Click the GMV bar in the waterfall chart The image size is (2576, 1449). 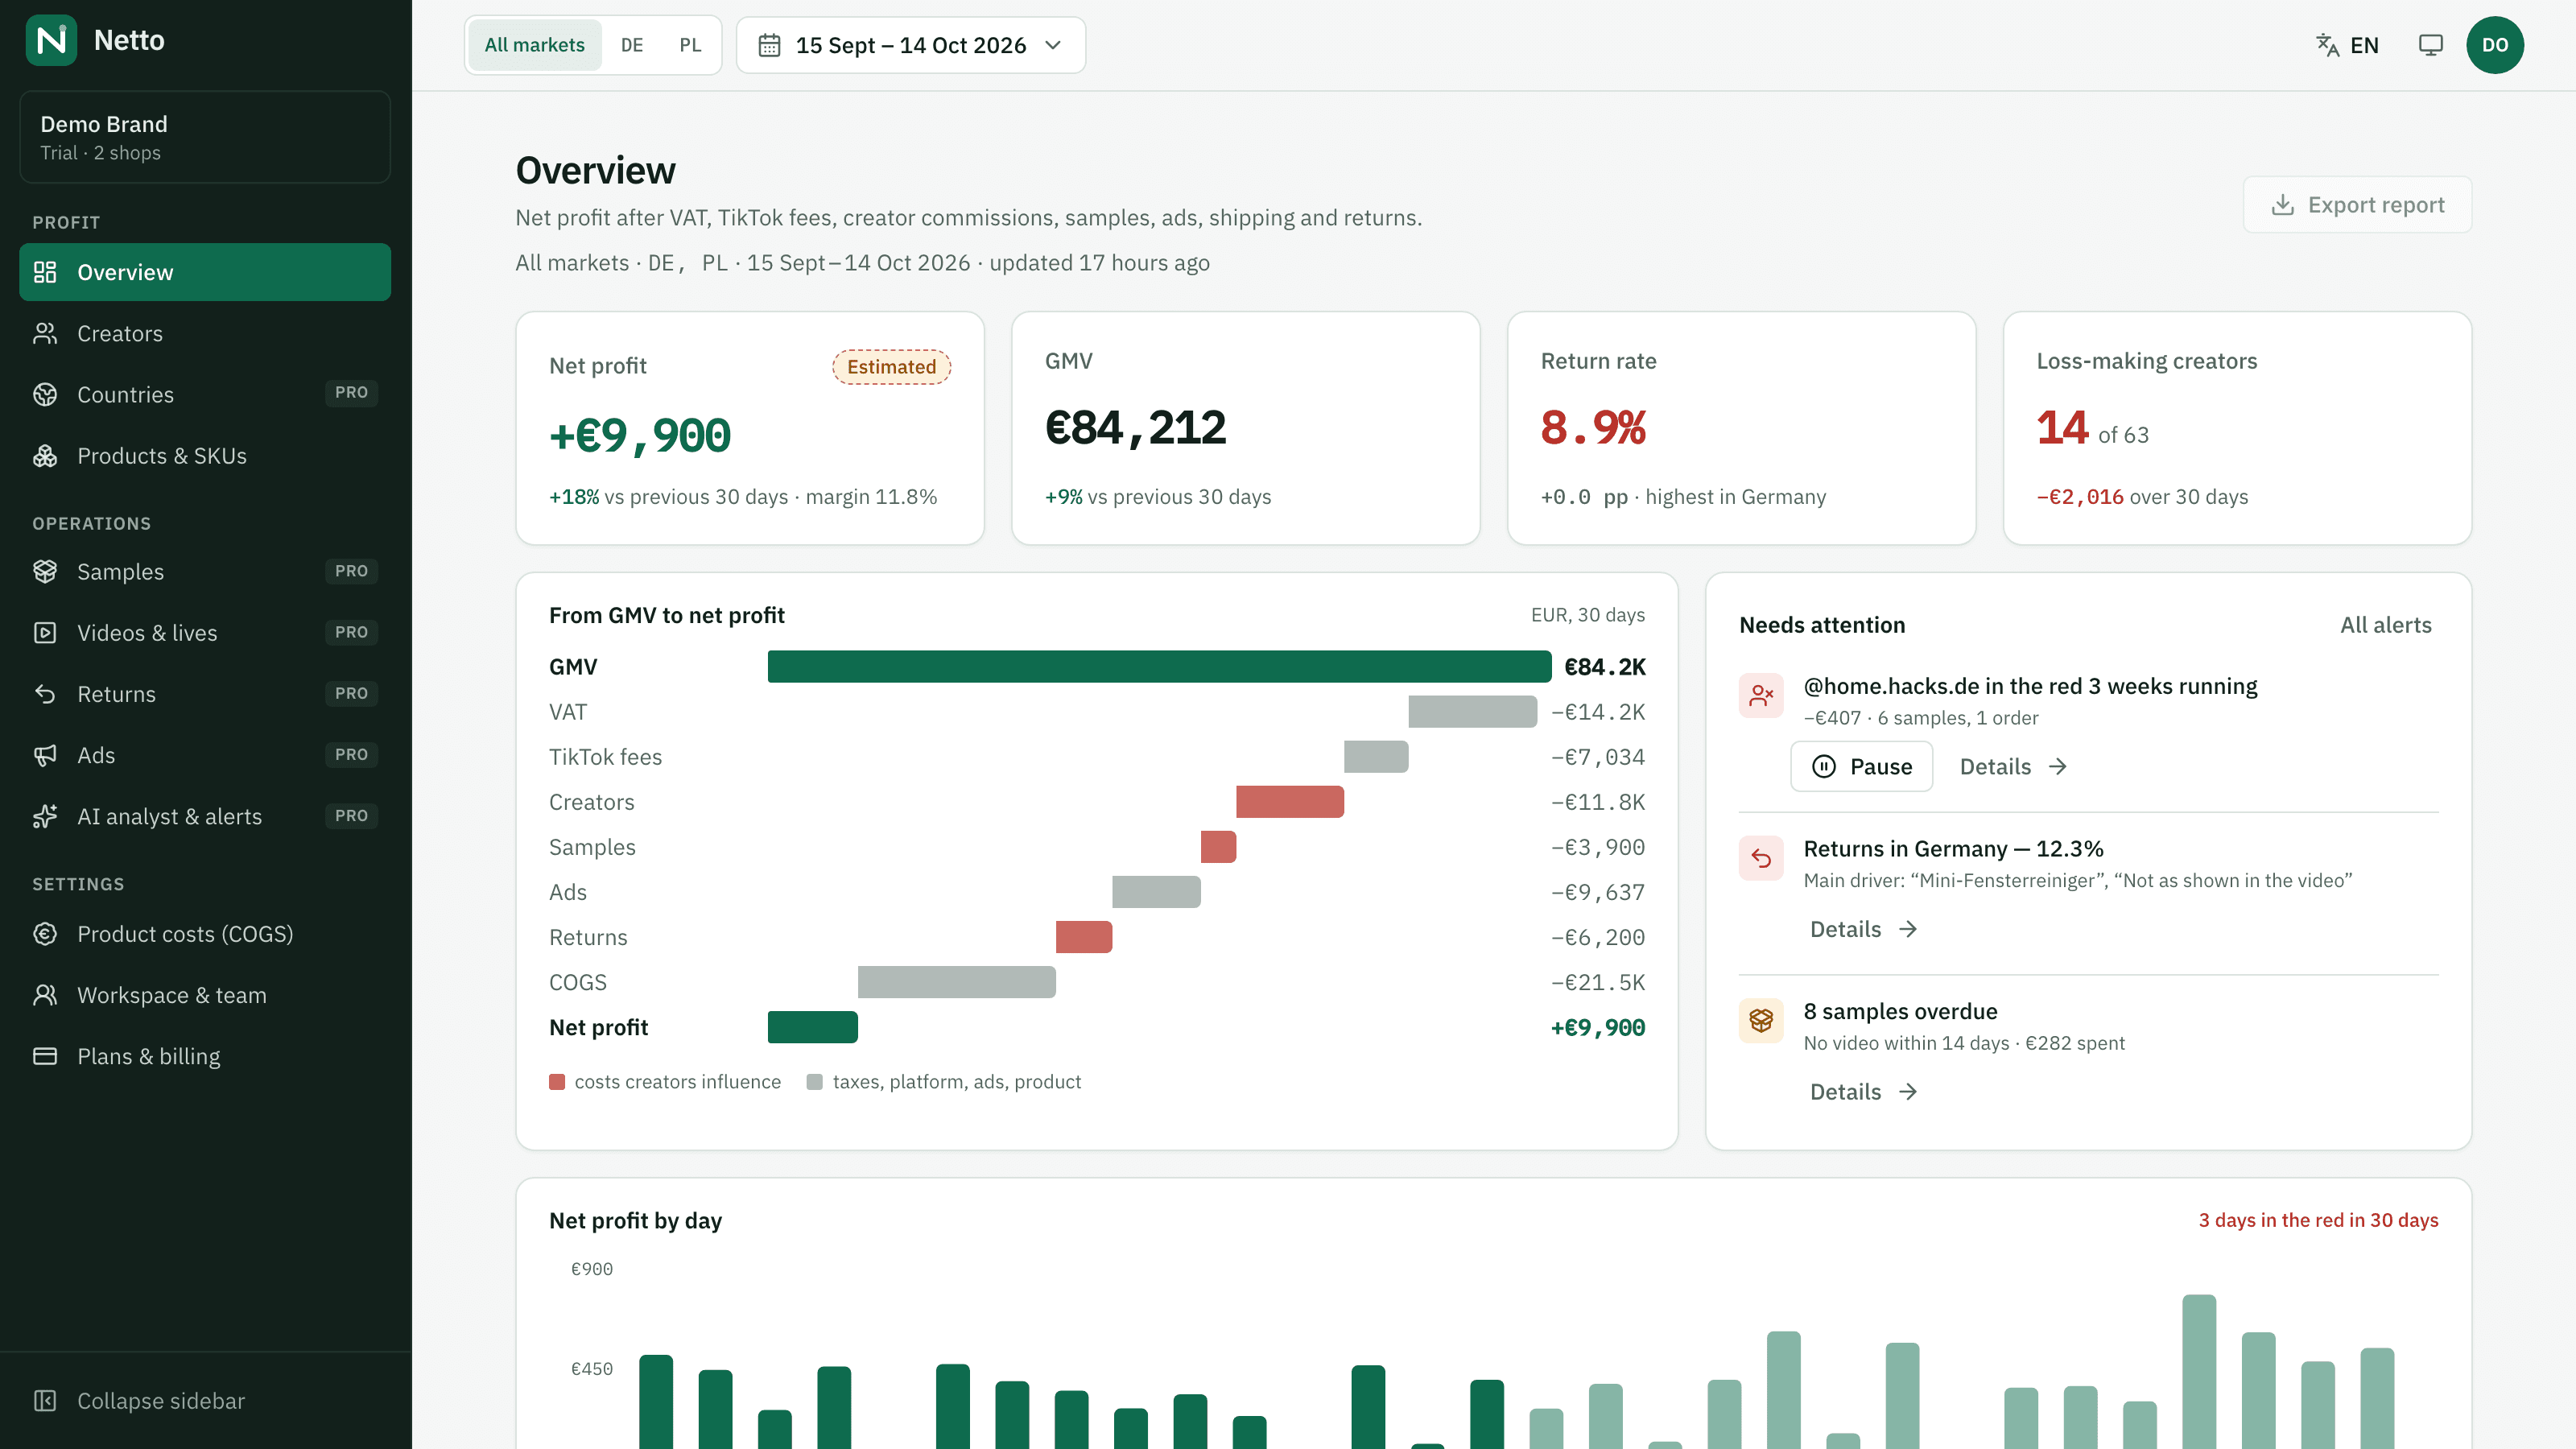[1159, 667]
